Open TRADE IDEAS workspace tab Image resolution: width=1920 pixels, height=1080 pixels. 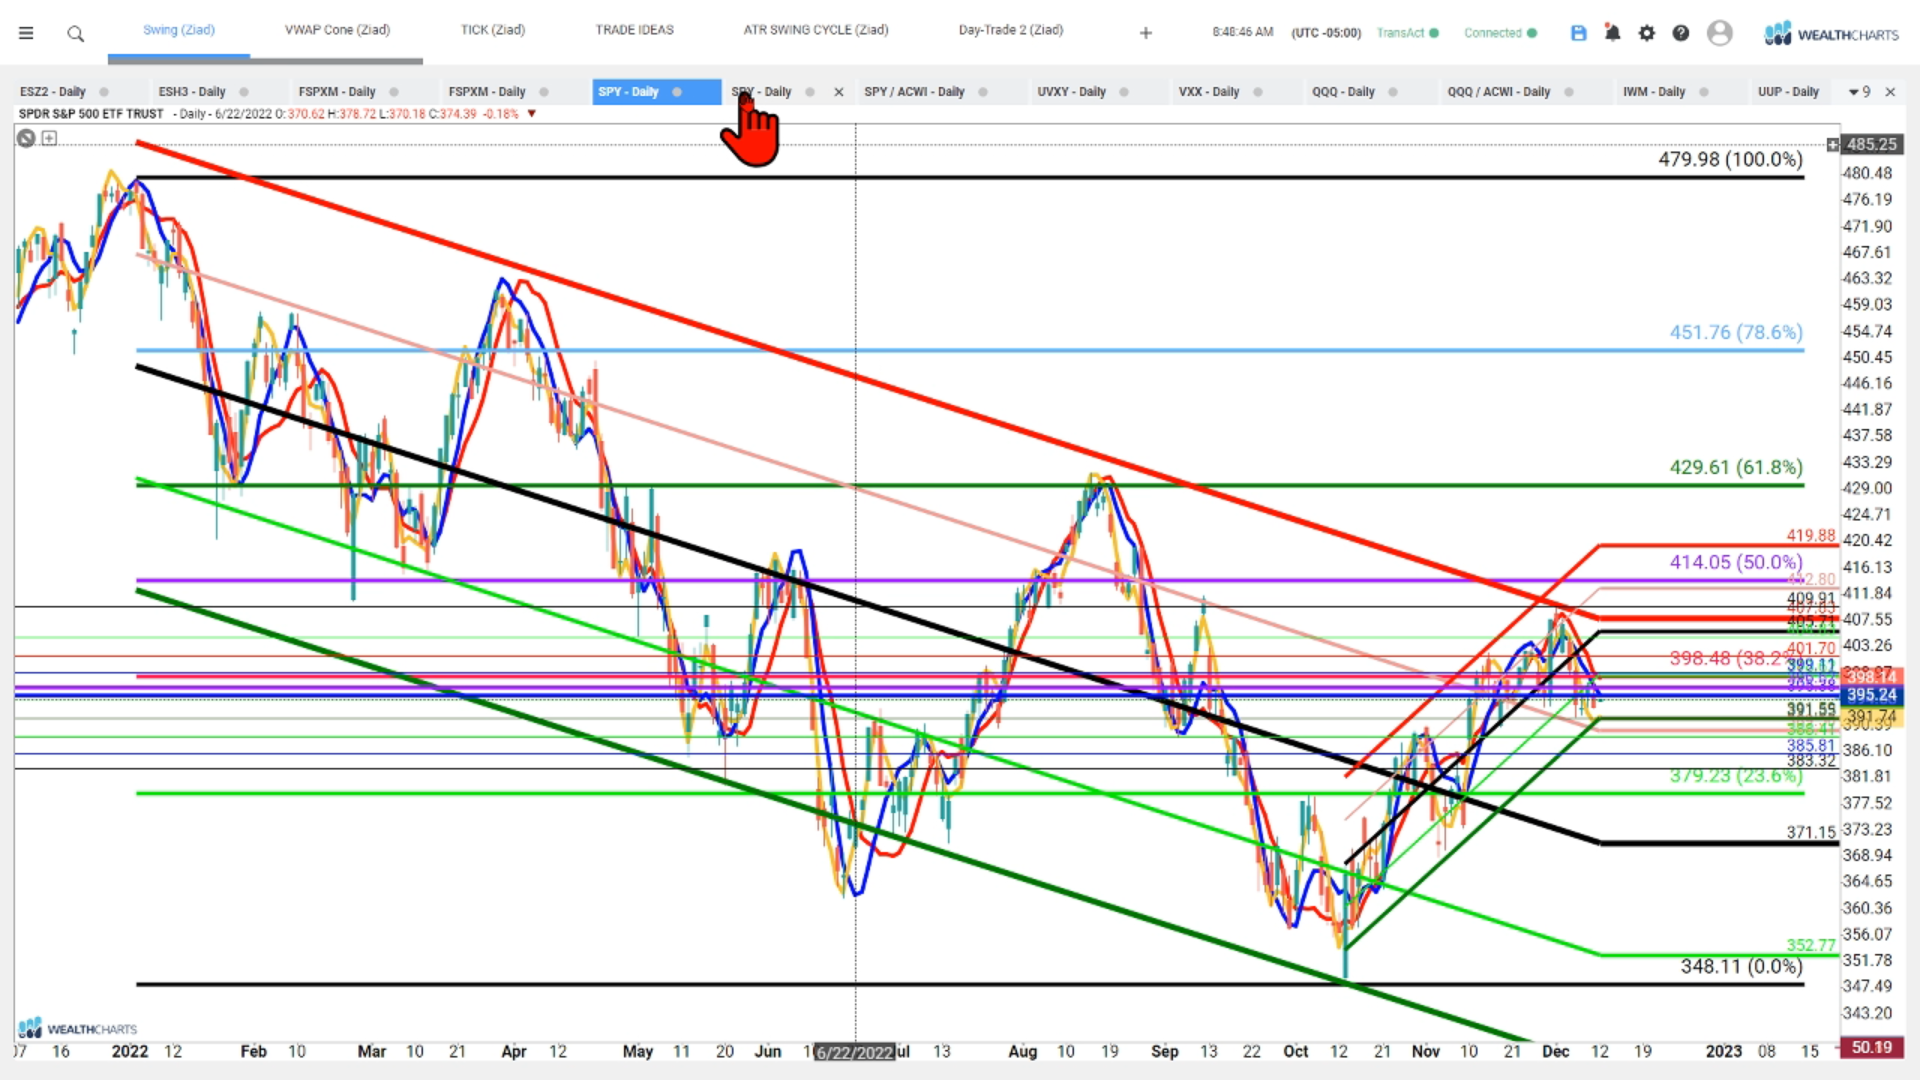(635, 30)
